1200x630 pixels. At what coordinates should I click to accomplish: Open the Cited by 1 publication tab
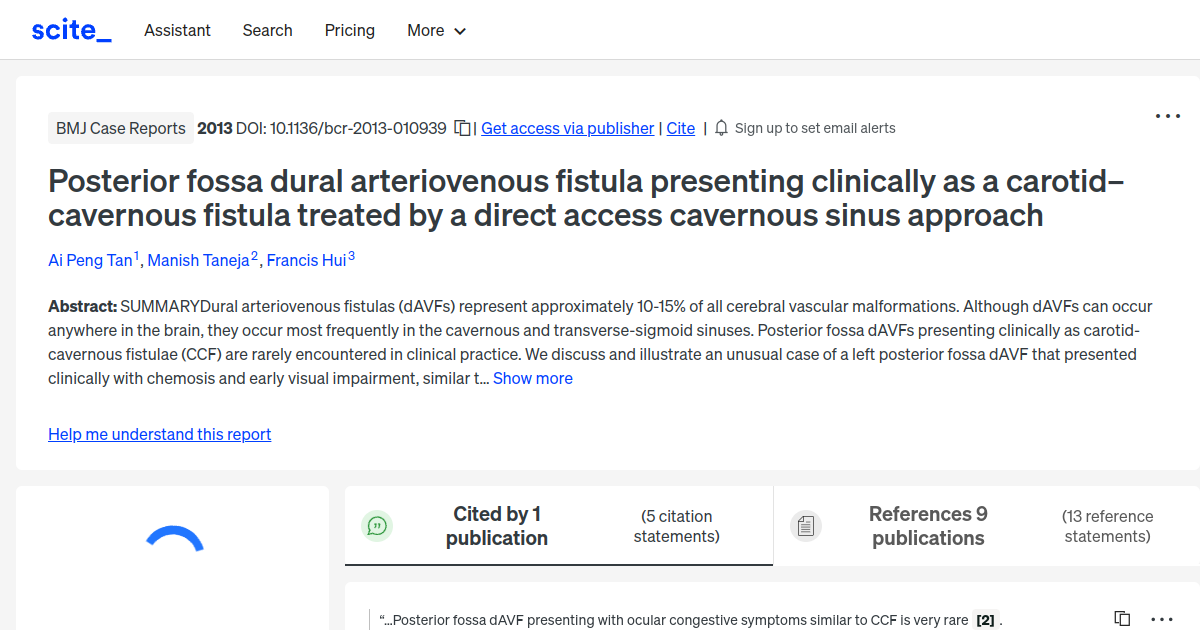[x=497, y=525]
